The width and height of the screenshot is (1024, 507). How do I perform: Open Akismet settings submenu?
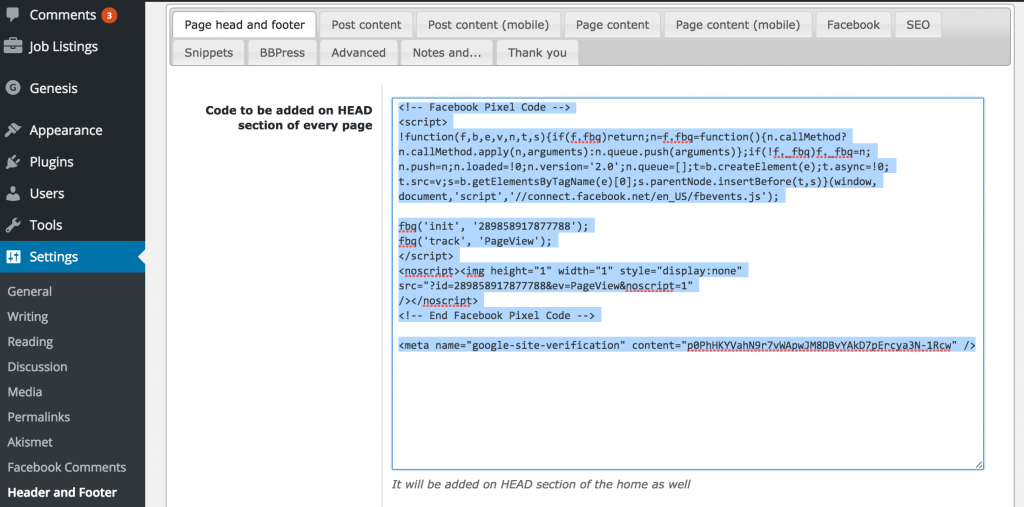29,442
